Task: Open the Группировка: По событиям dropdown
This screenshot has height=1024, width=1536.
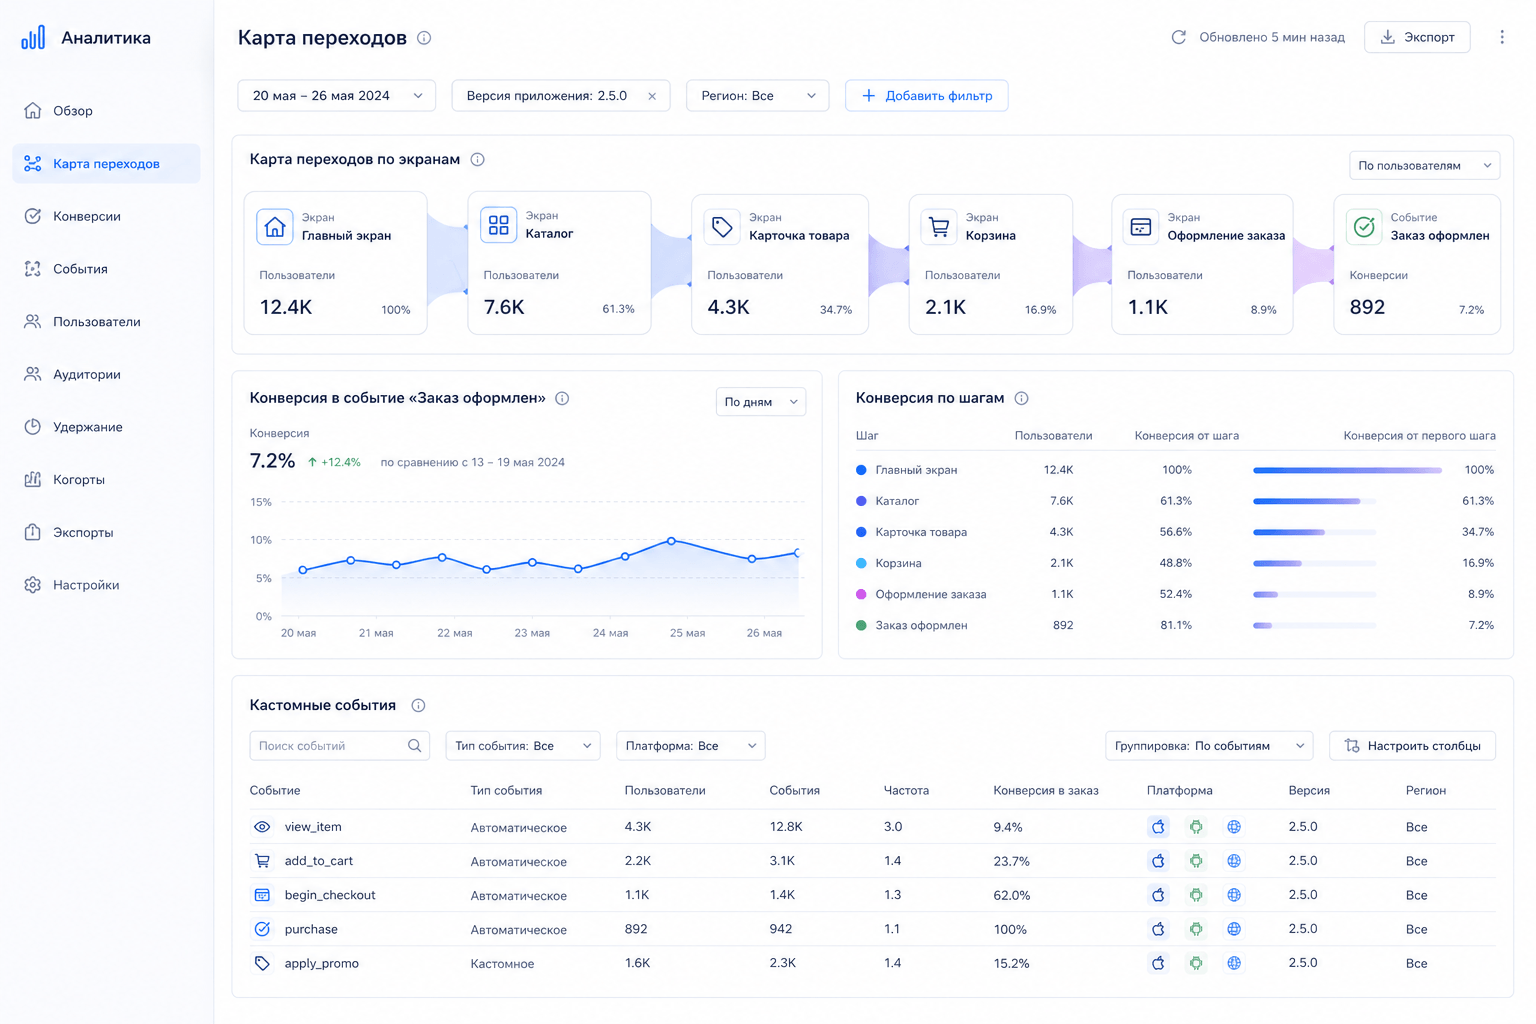Action: tap(1208, 746)
